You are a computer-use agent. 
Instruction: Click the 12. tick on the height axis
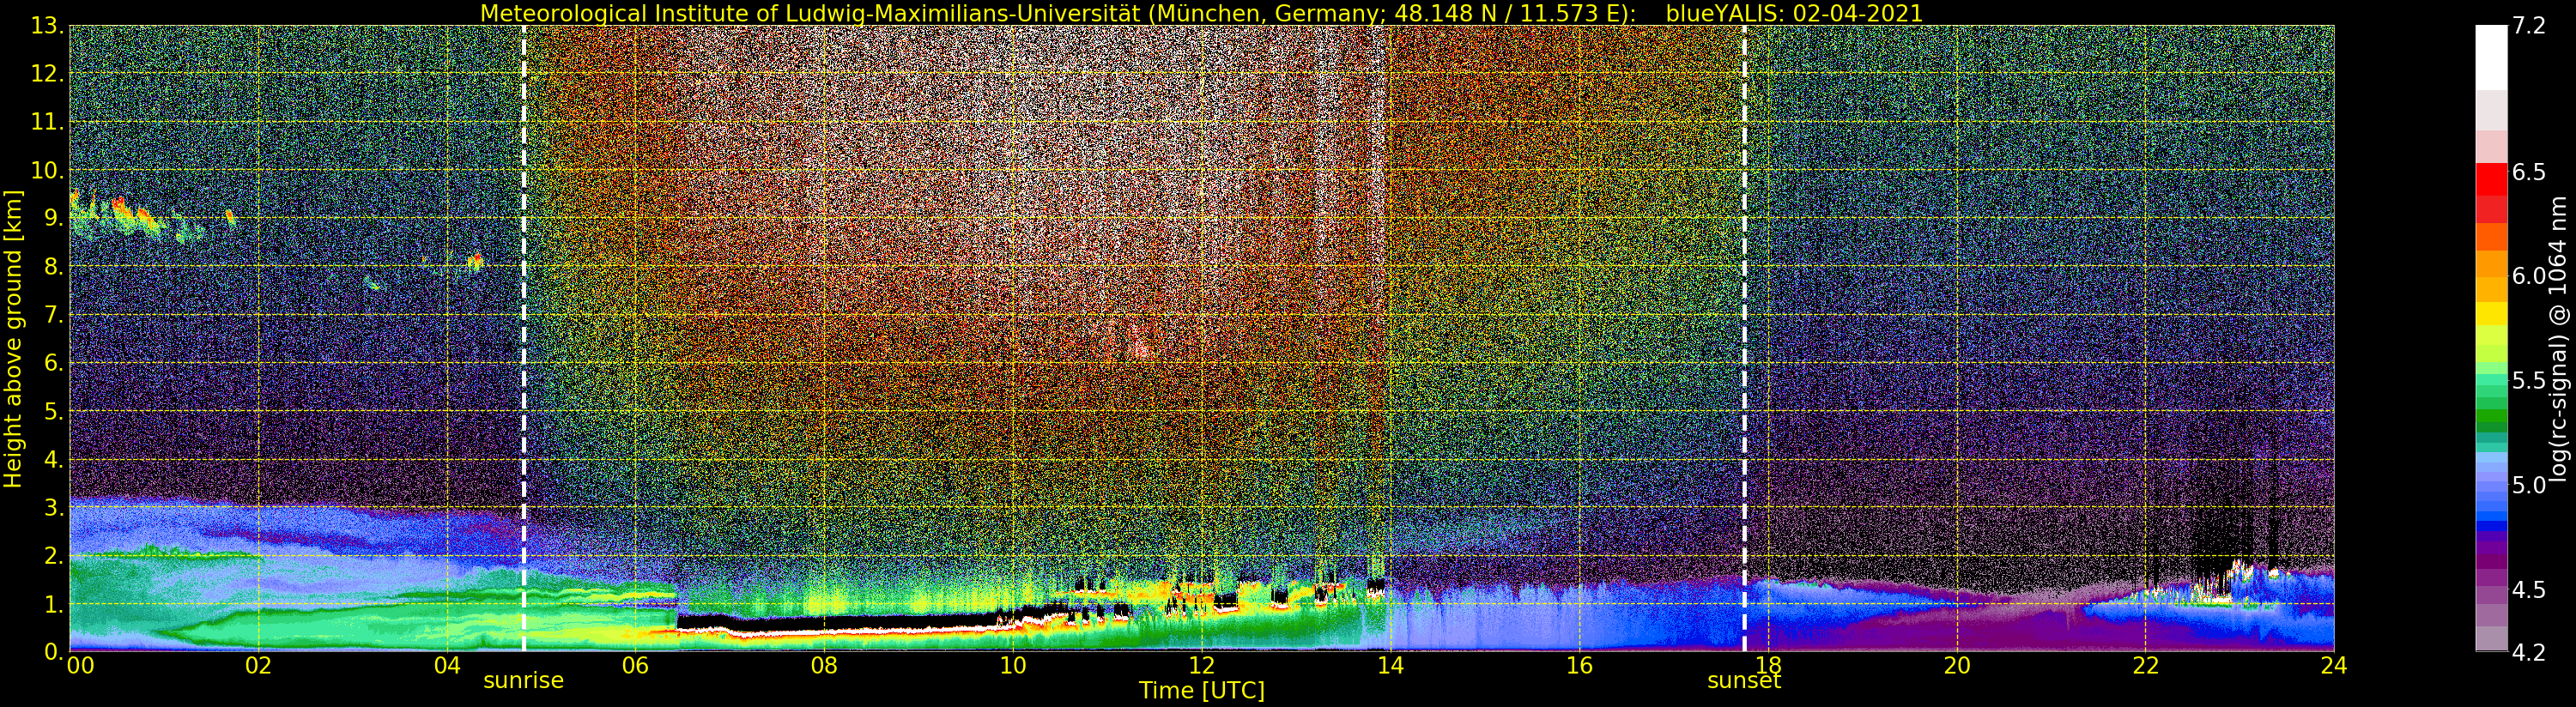point(48,74)
